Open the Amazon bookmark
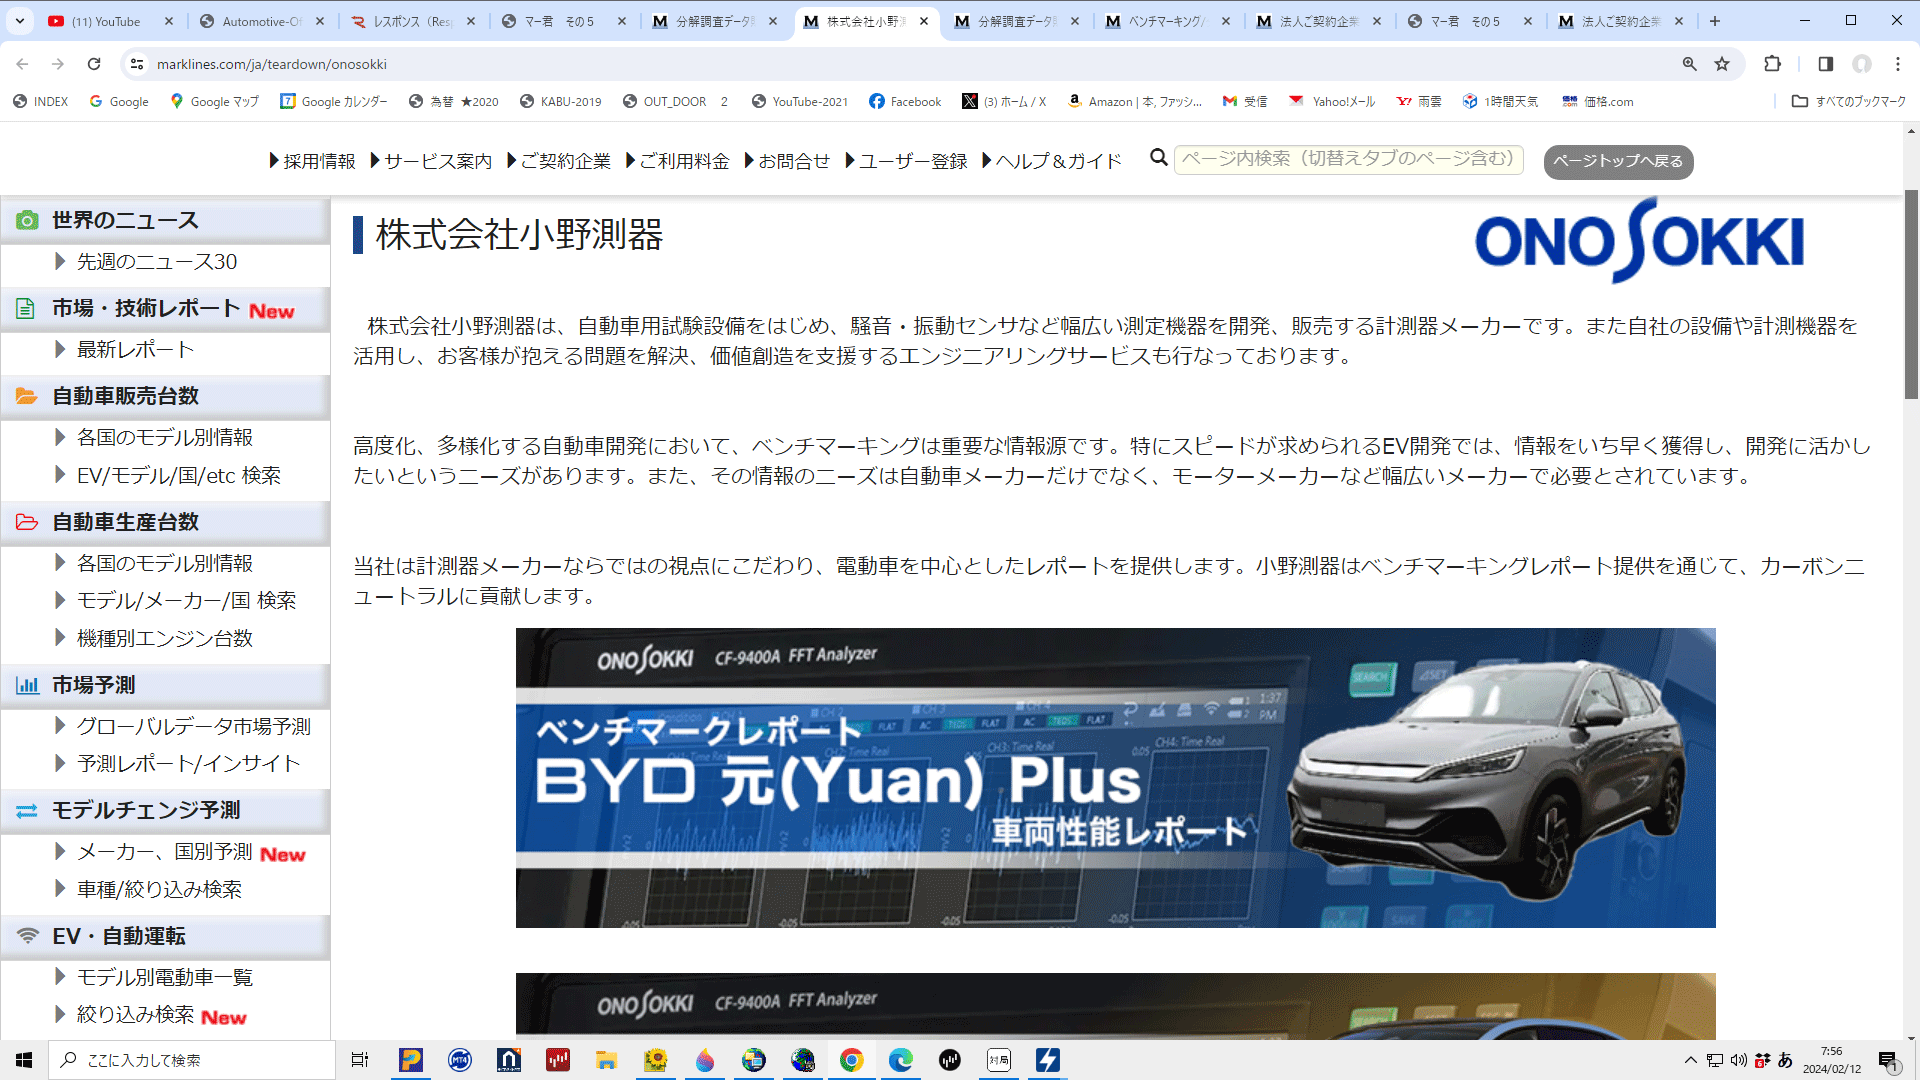This screenshot has height=1080, width=1920. tap(1135, 102)
